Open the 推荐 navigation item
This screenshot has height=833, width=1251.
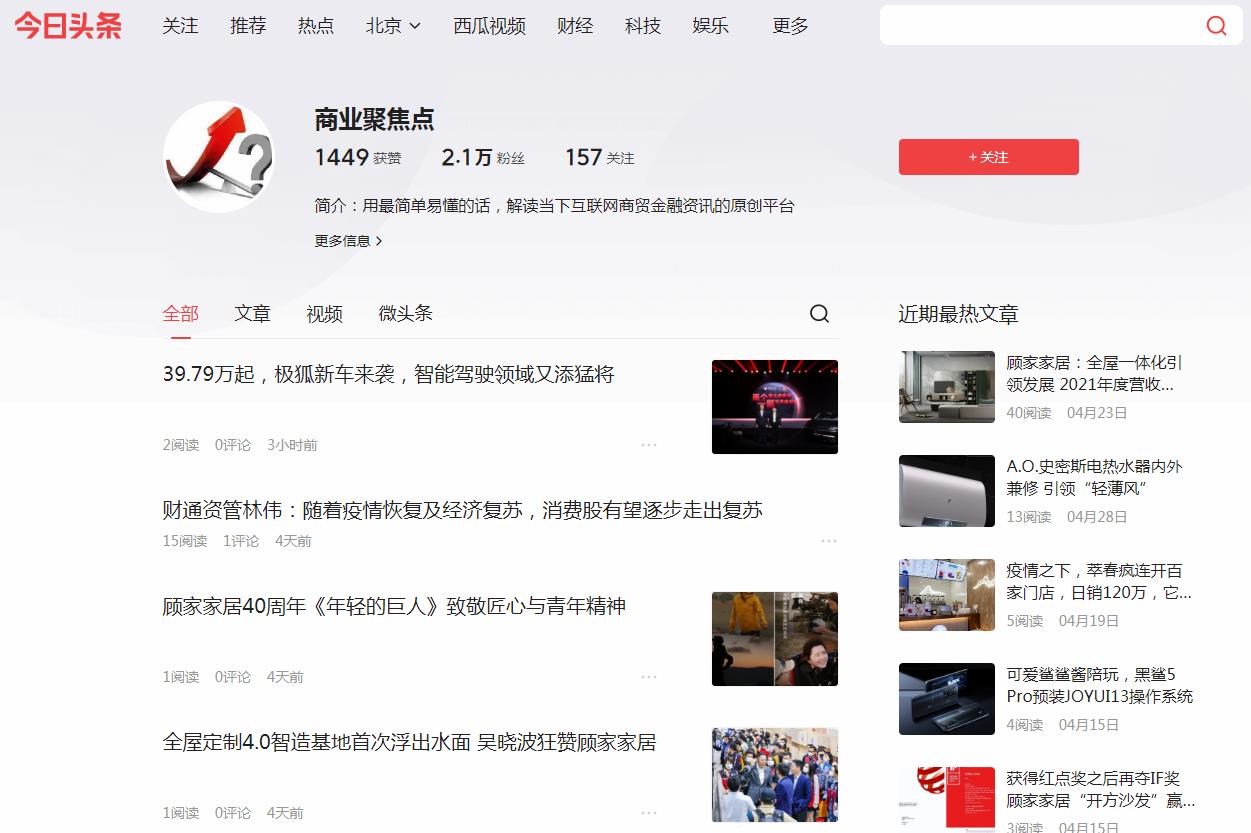(x=248, y=26)
